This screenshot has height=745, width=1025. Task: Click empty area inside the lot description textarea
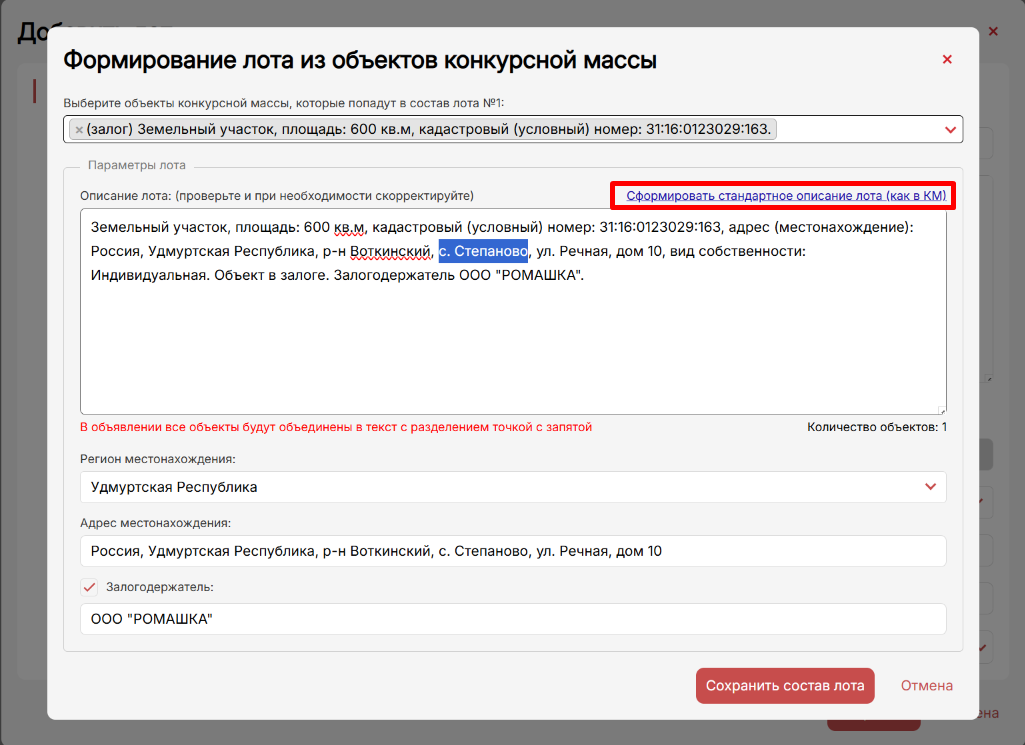[x=512, y=350]
